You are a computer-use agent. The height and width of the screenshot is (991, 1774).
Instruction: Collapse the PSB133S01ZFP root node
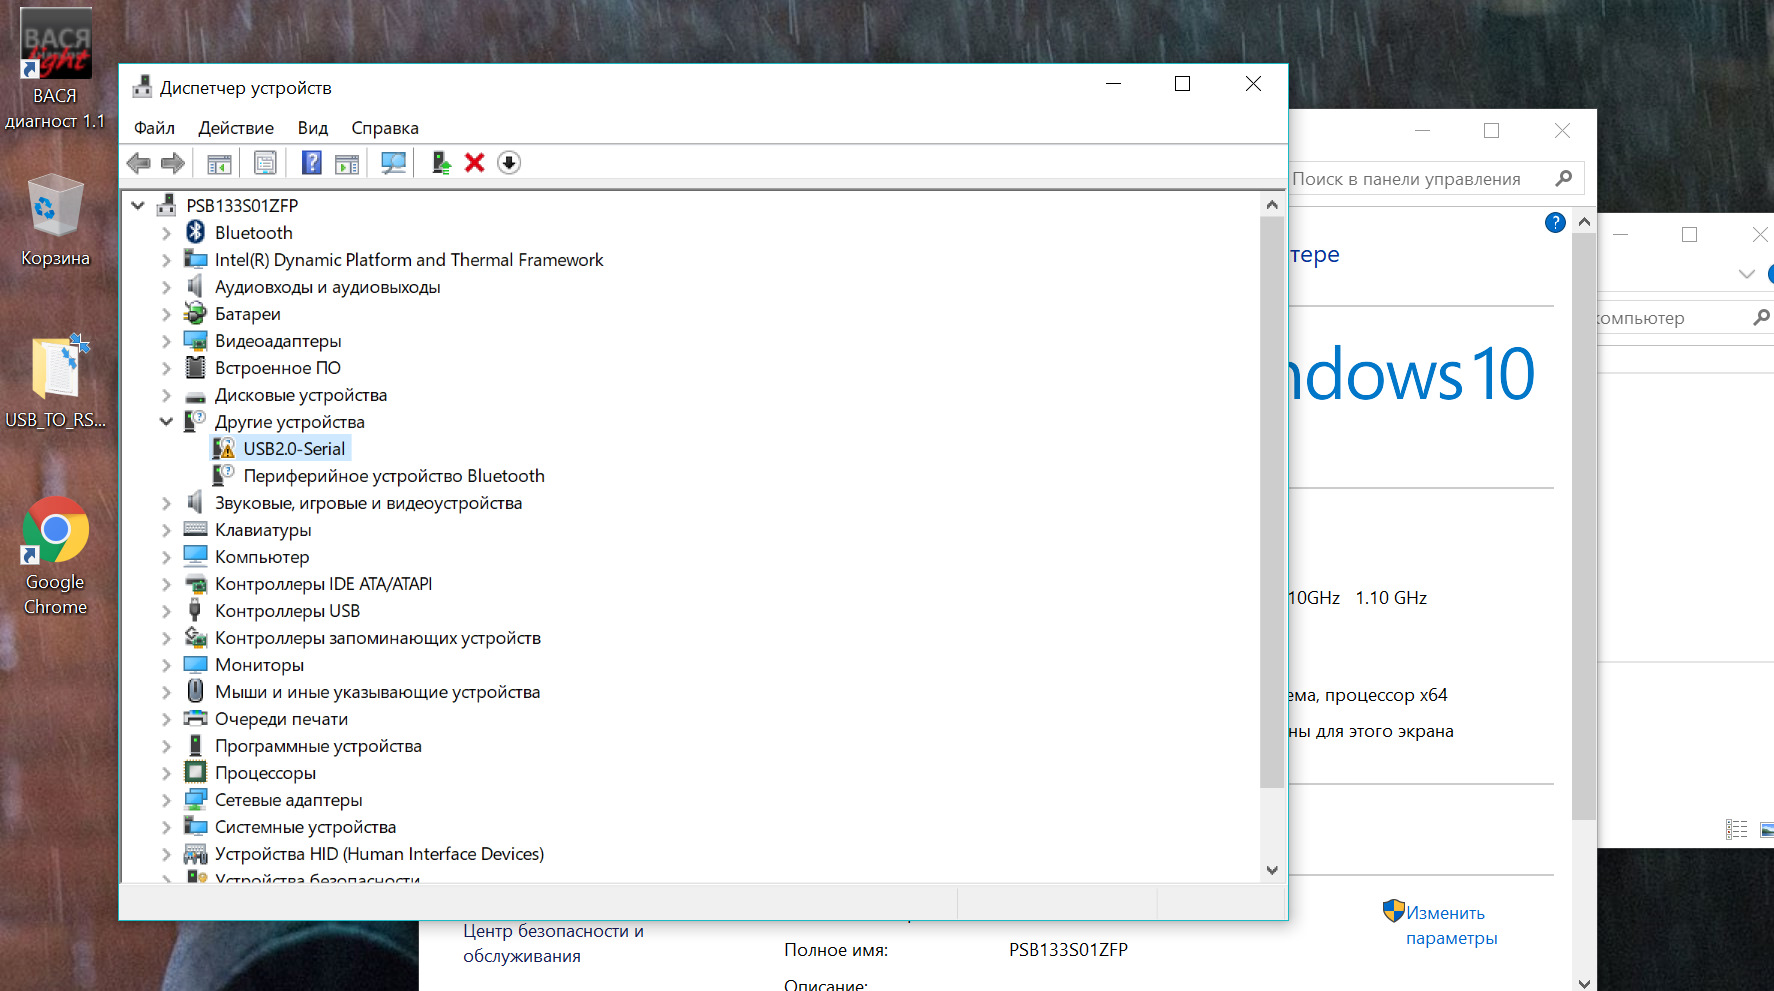pos(138,205)
